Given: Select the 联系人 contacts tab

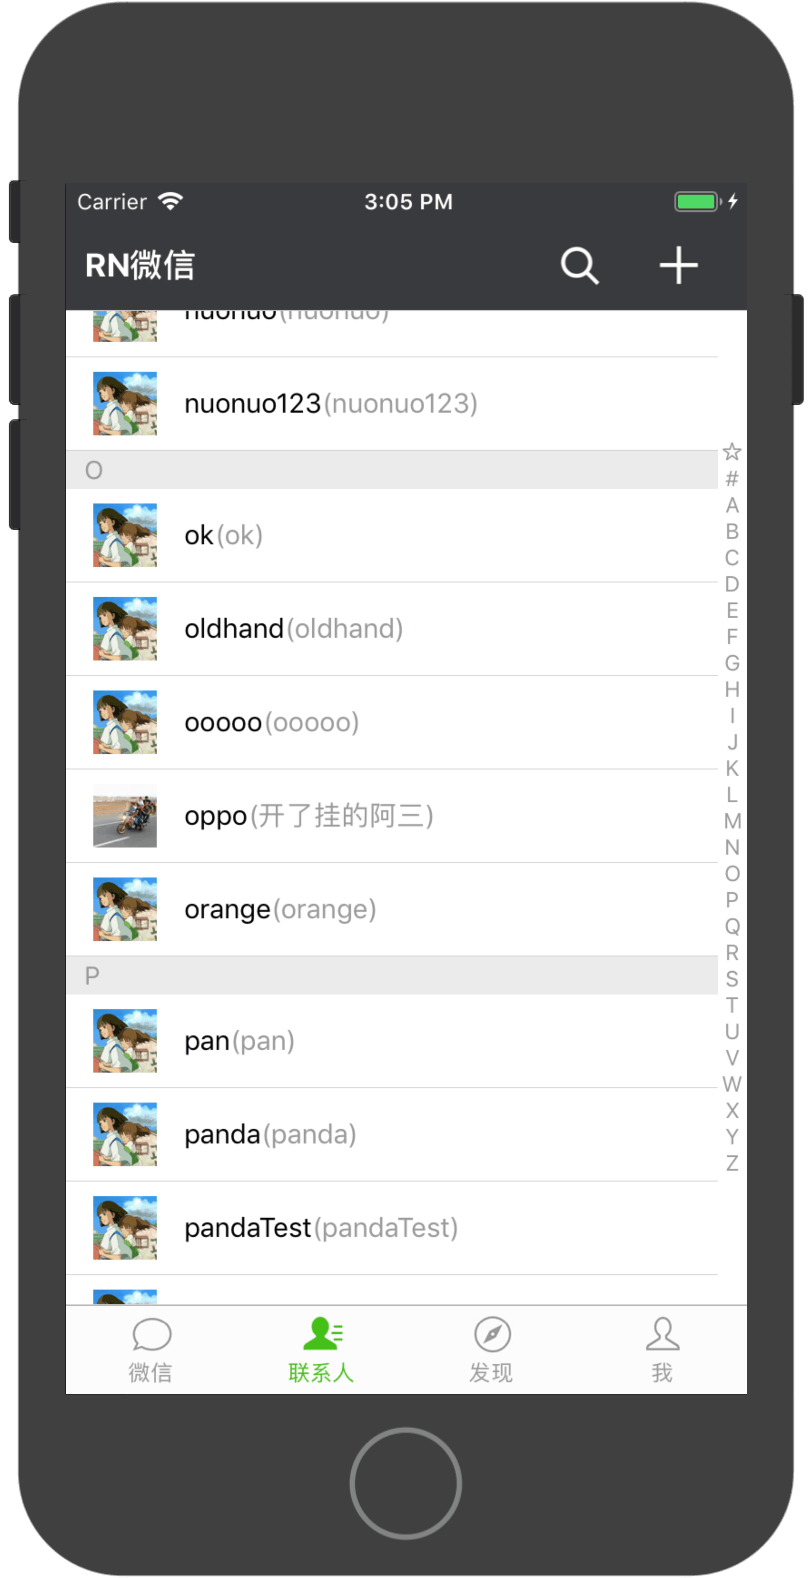Looking at the screenshot, I should (321, 1350).
